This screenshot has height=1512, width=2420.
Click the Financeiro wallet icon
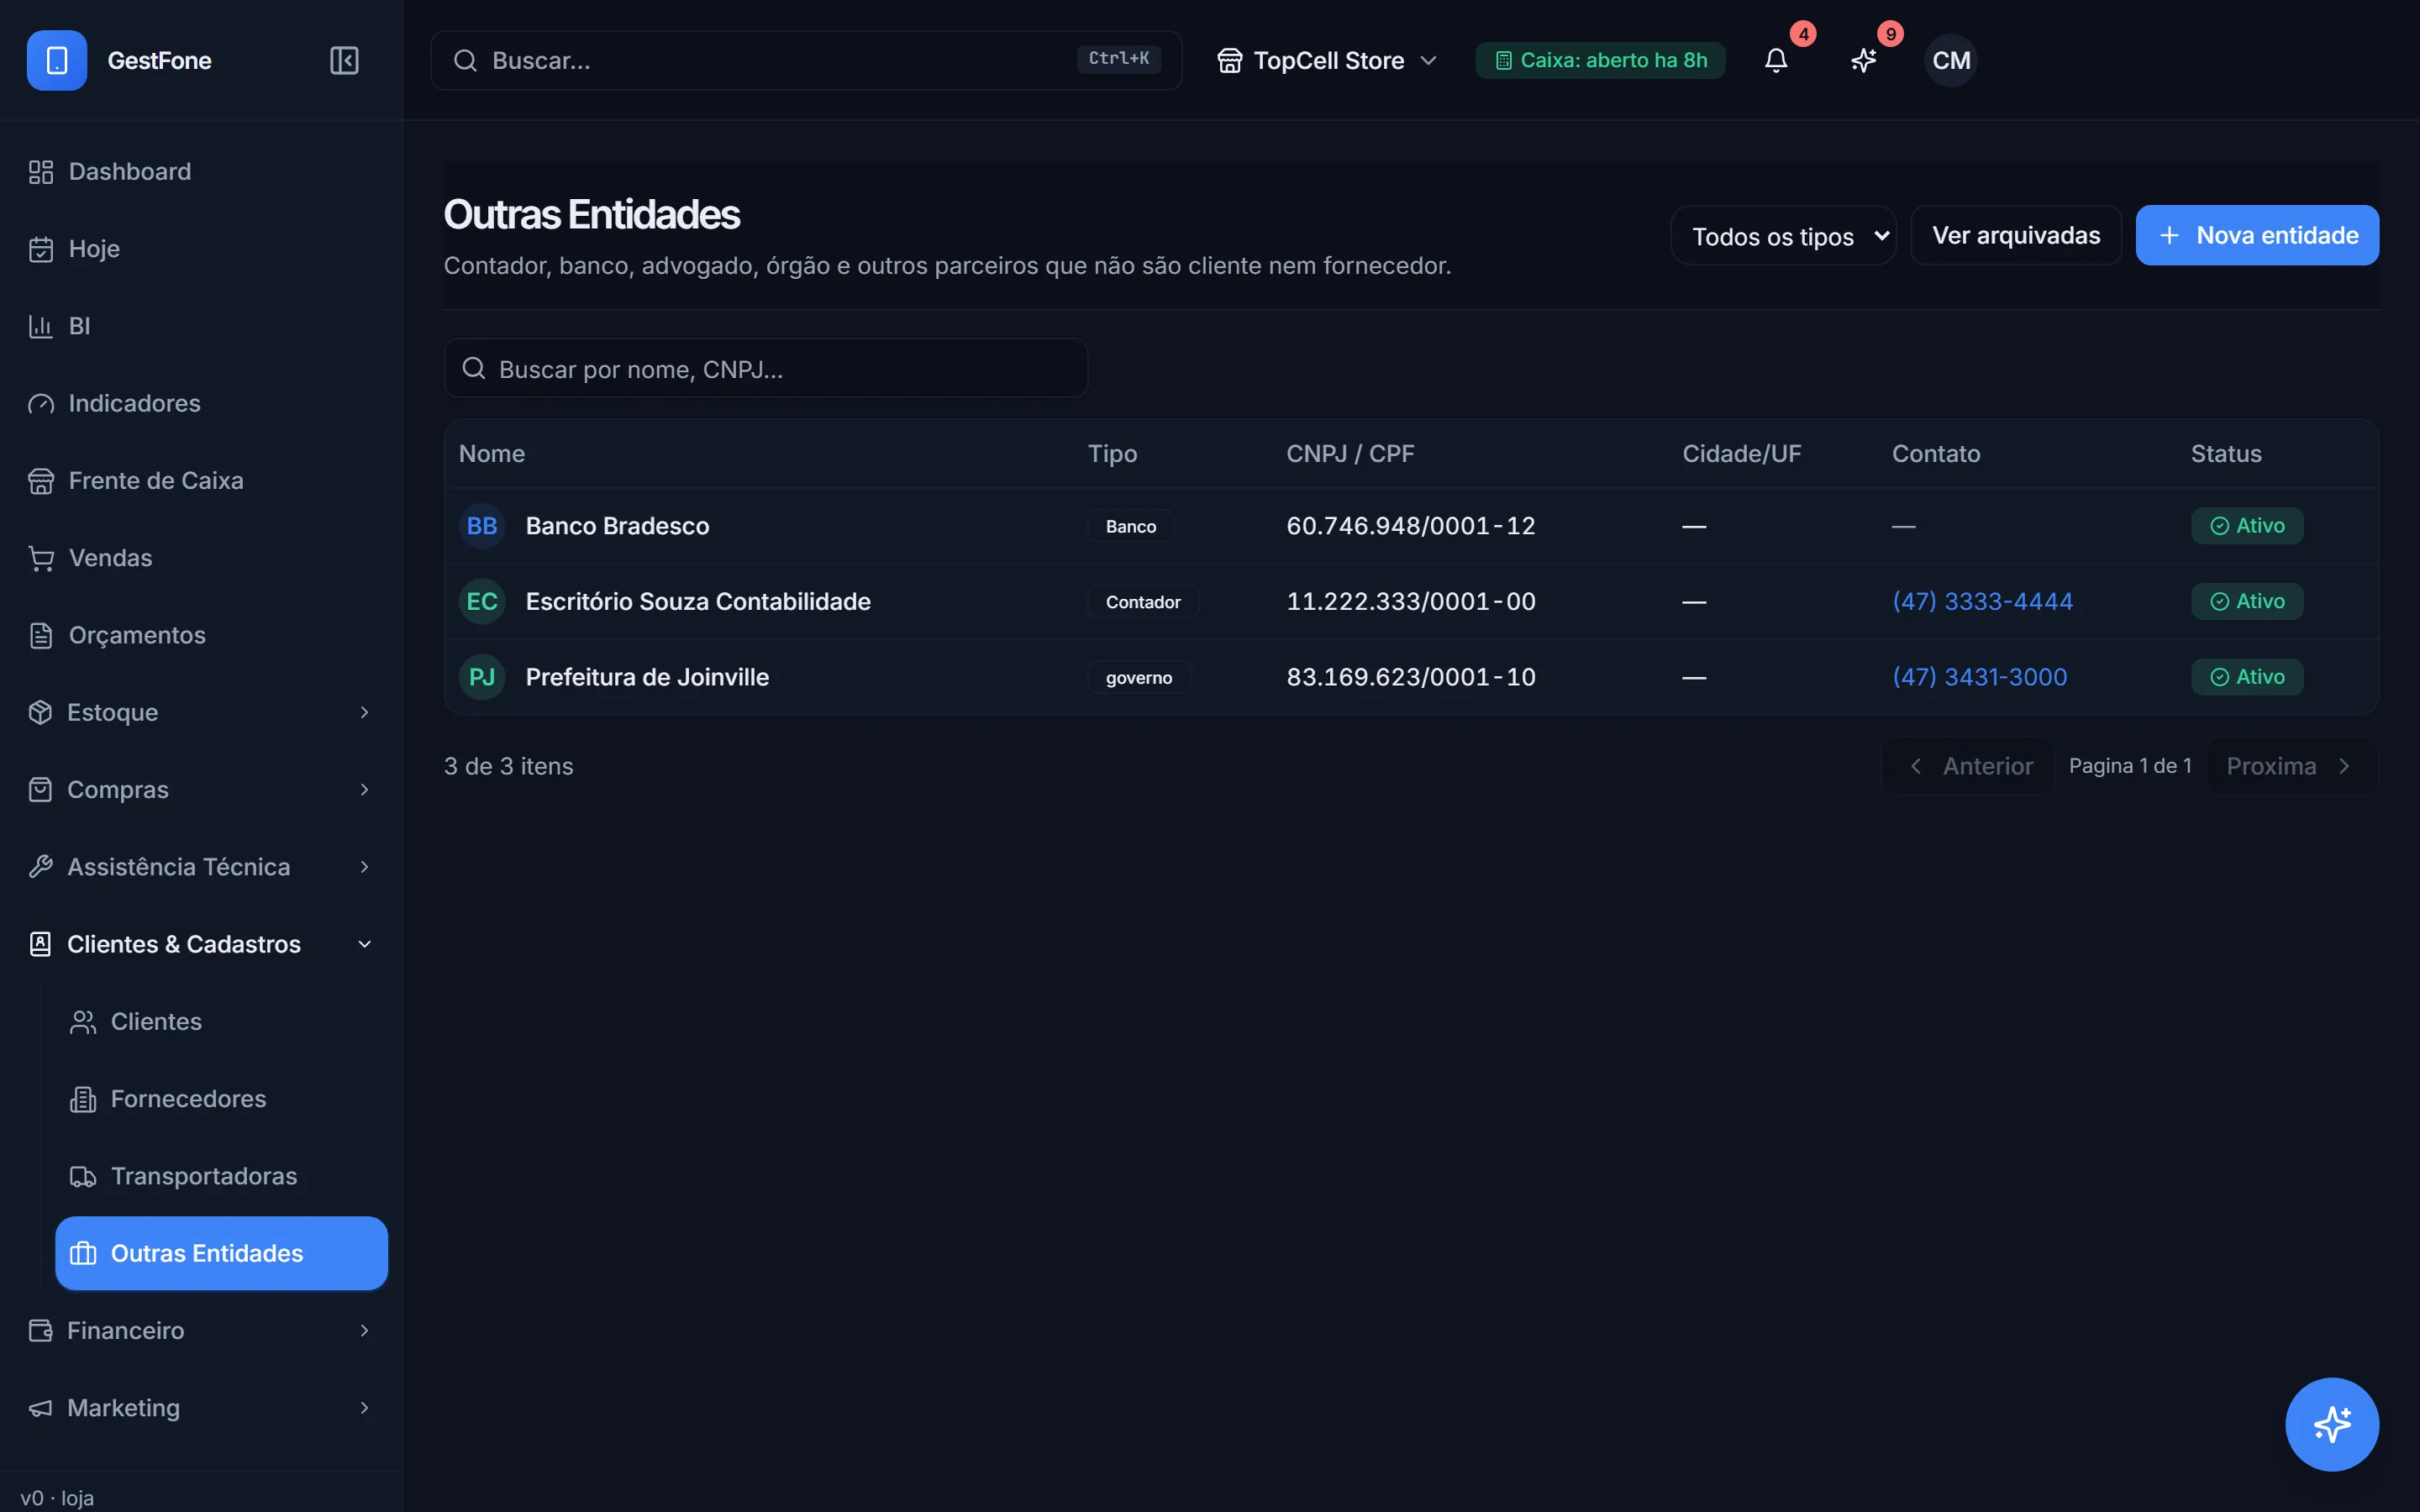point(41,1331)
